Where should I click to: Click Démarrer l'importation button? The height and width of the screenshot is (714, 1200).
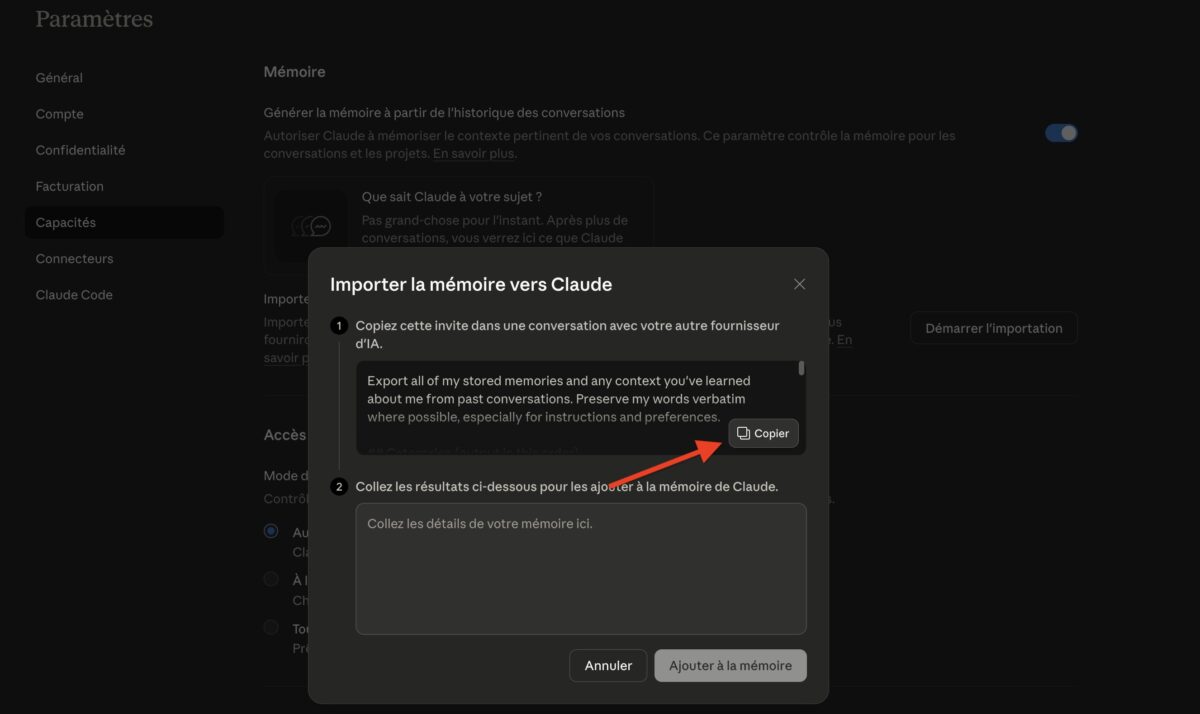[993, 328]
